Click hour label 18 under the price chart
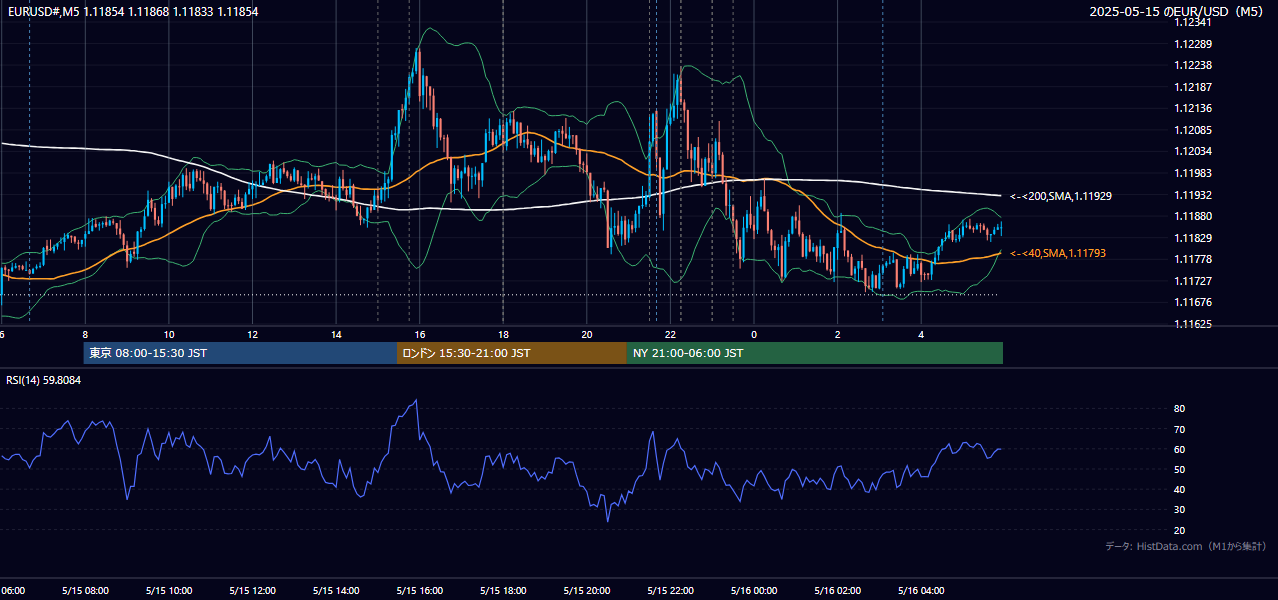The width and height of the screenshot is (1278, 600). 503,335
